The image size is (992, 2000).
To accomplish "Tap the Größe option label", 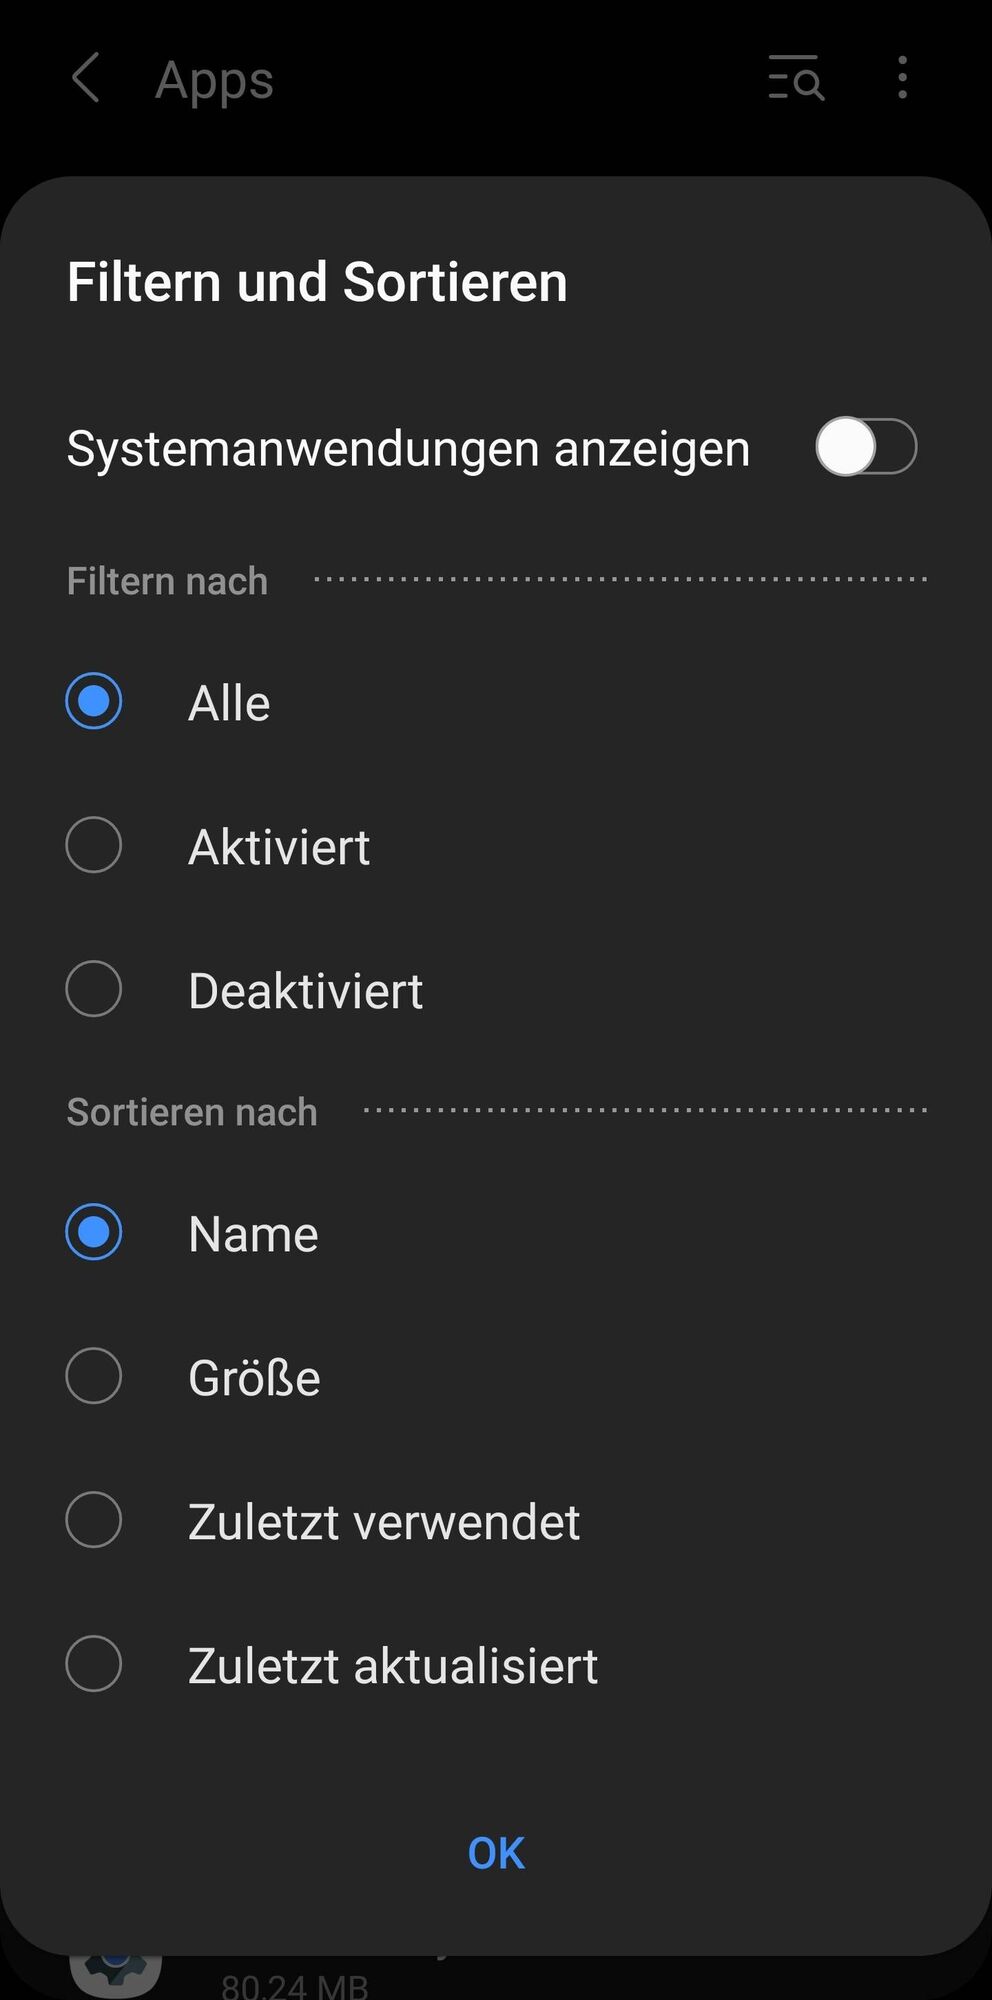I will 254,1378.
